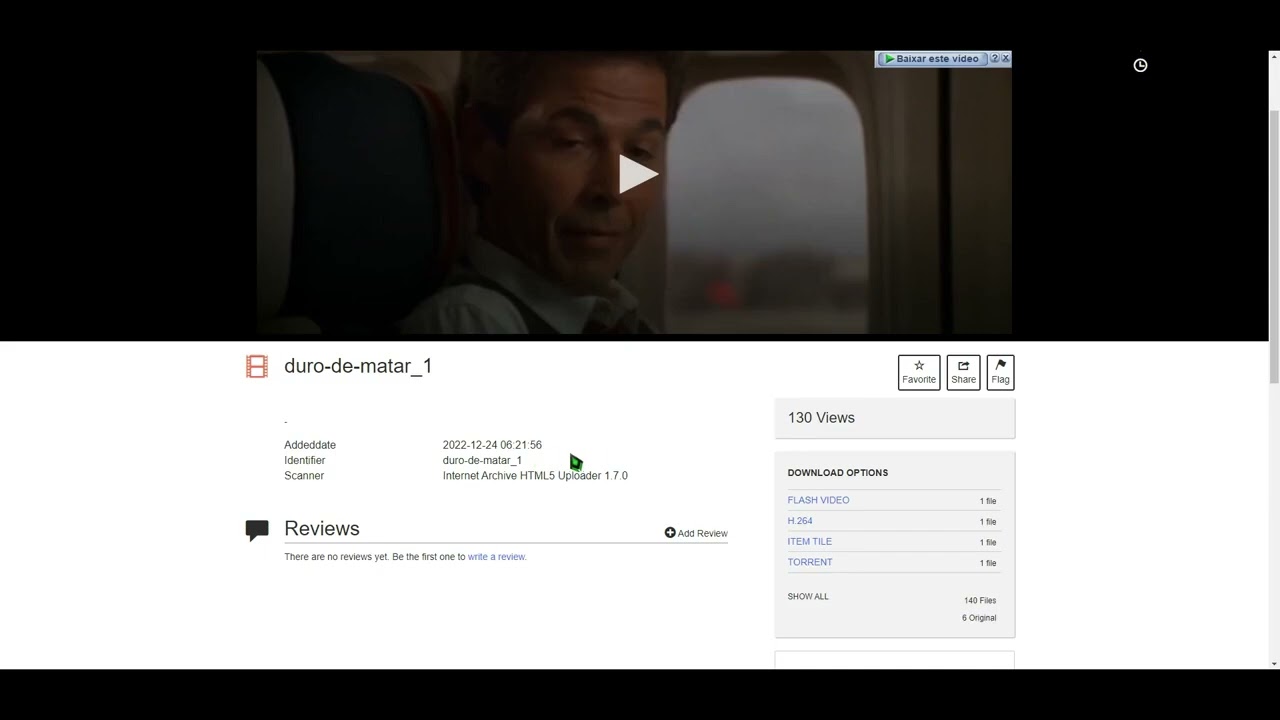Screen dimensions: 1280x720
Task: Open the 6 Original files link
Action: [x=979, y=618]
